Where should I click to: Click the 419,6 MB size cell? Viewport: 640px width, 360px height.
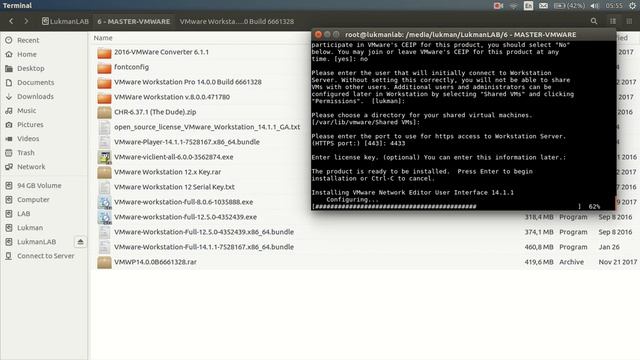tap(539, 262)
